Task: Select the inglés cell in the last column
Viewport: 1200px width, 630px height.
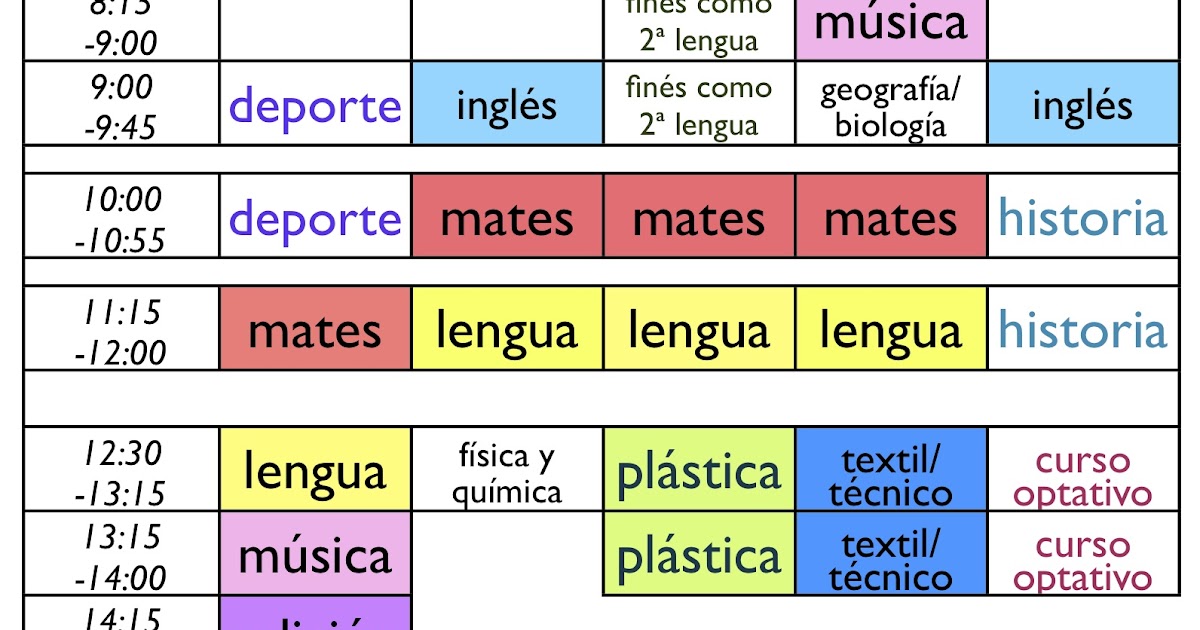Action: pos(1083,103)
